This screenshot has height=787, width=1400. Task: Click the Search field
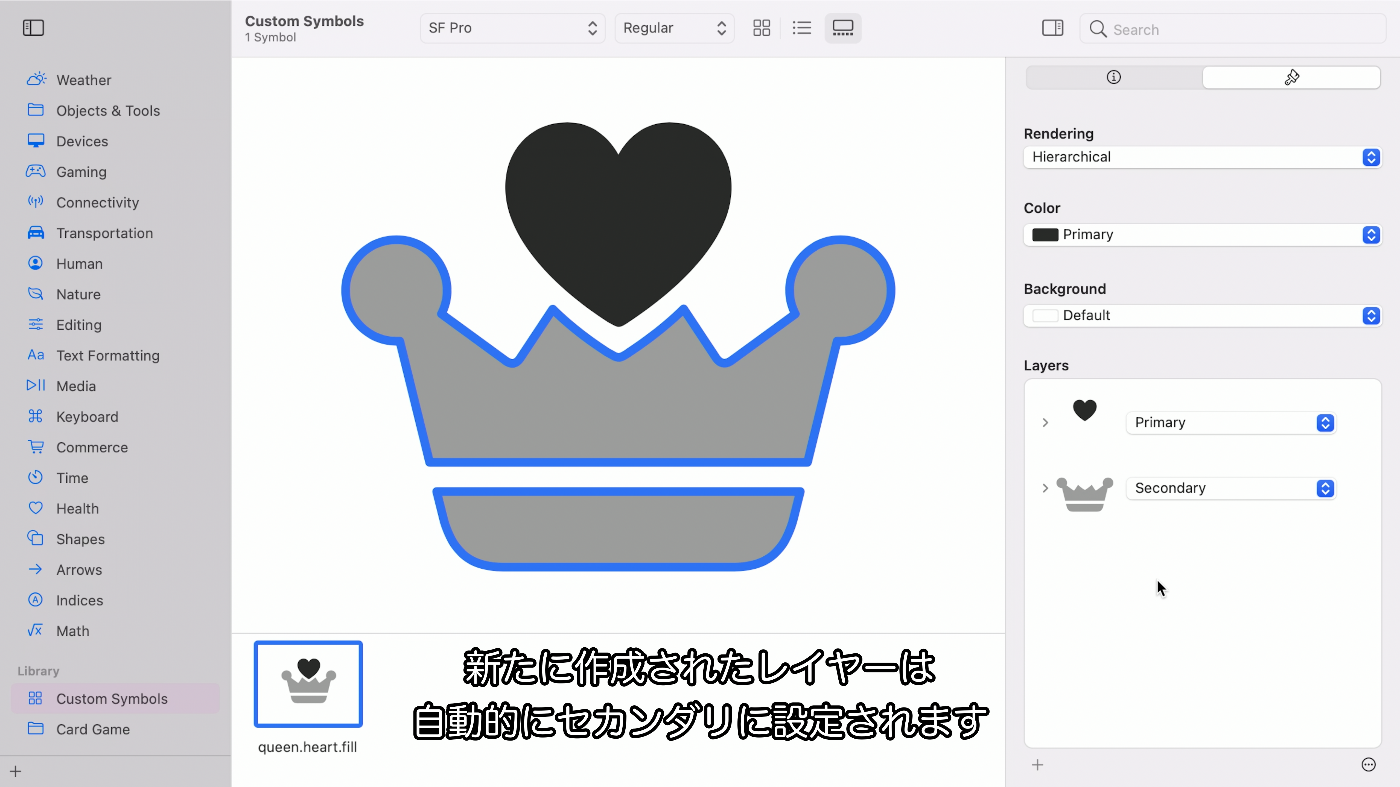click(x=1232, y=29)
